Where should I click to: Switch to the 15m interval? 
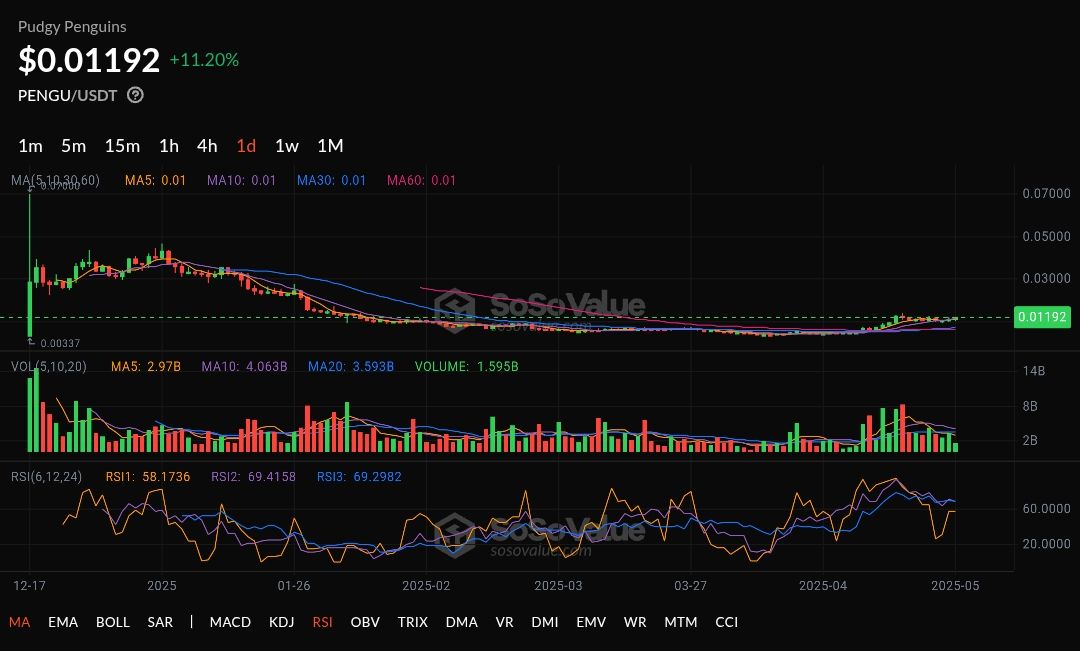coord(122,146)
